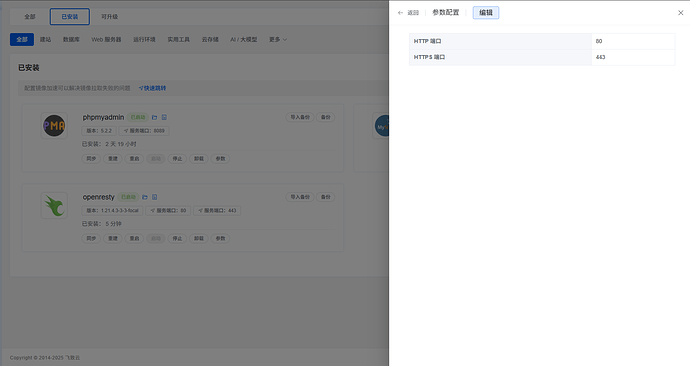Click 停止 for the openresty app
690x366 pixels.
point(177,238)
